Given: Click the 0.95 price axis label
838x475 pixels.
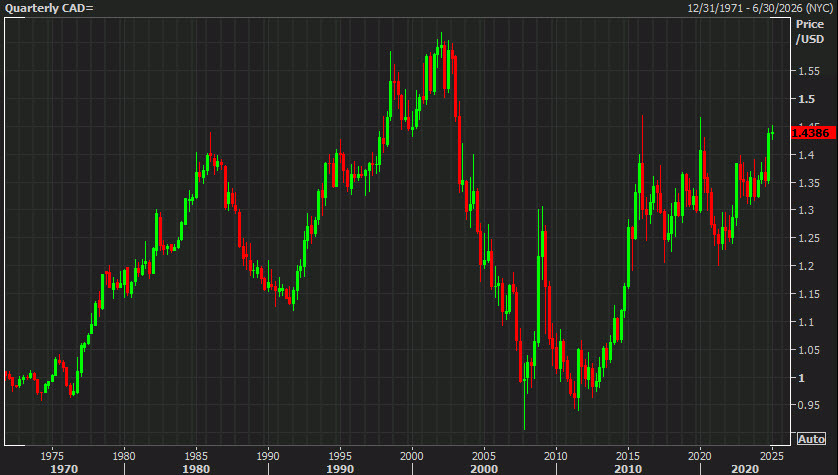Looking at the screenshot, I should [x=809, y=405].
